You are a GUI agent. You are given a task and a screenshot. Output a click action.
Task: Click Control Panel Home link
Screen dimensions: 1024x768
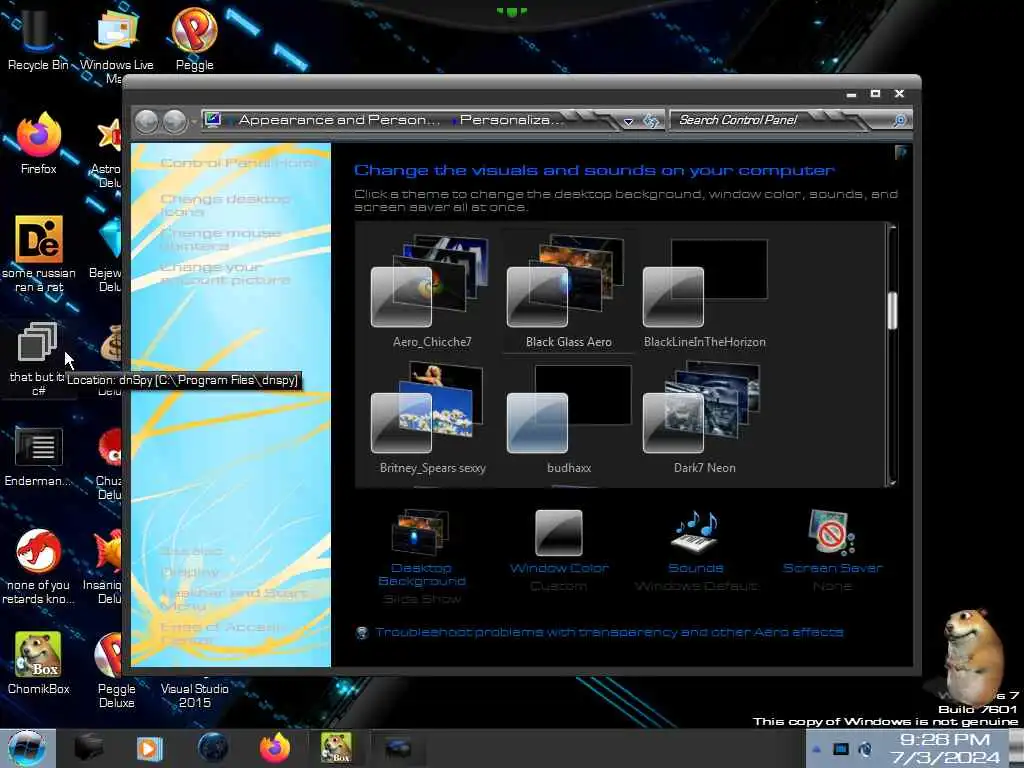[239, 163]
